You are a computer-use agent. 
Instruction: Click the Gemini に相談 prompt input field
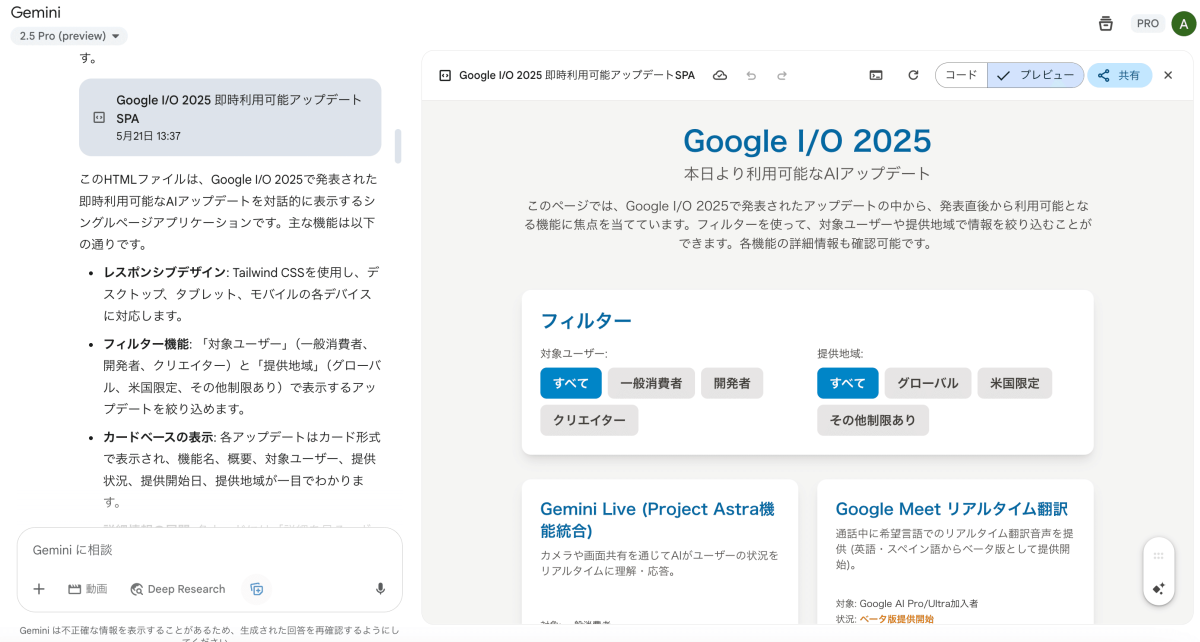(200, 550)
